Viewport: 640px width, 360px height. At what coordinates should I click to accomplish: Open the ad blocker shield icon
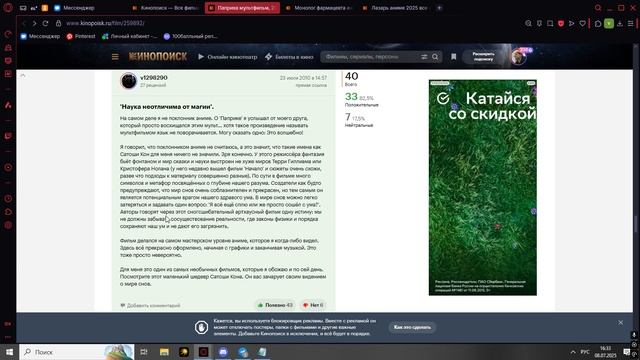pyautogui.click(x=561, y=23)
